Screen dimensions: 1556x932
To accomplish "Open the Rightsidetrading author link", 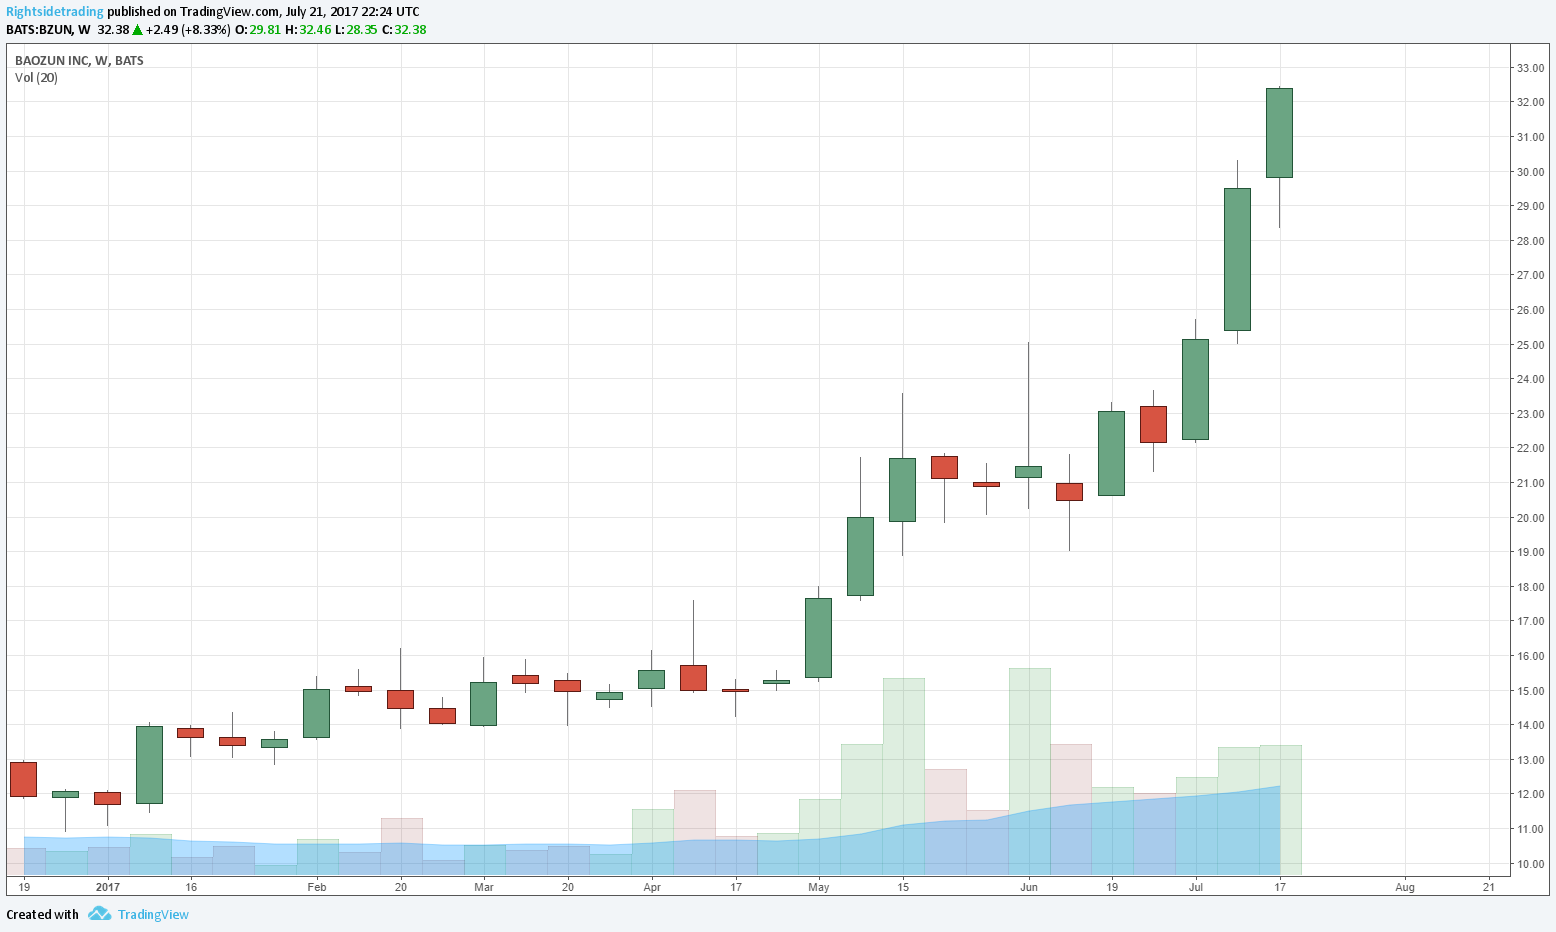I will tap(55, 12).
